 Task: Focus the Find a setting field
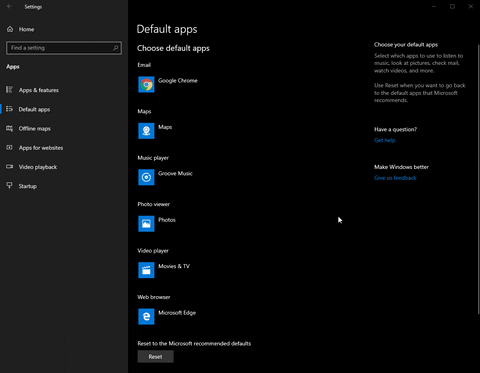[64, 48]
